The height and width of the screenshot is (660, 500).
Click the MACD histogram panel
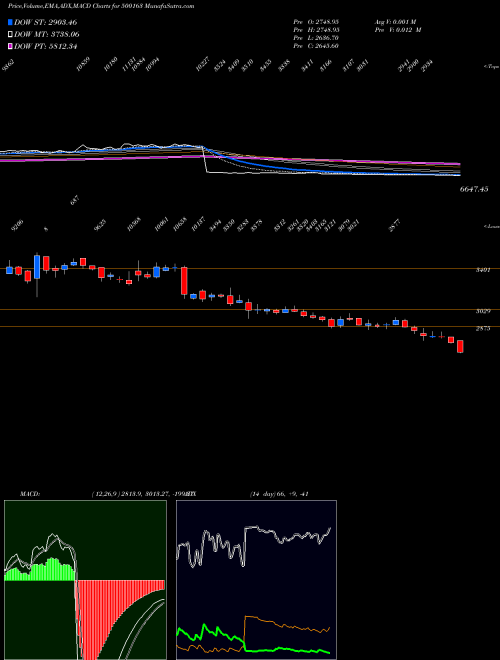pyautogui.click(x=85, y=580)
